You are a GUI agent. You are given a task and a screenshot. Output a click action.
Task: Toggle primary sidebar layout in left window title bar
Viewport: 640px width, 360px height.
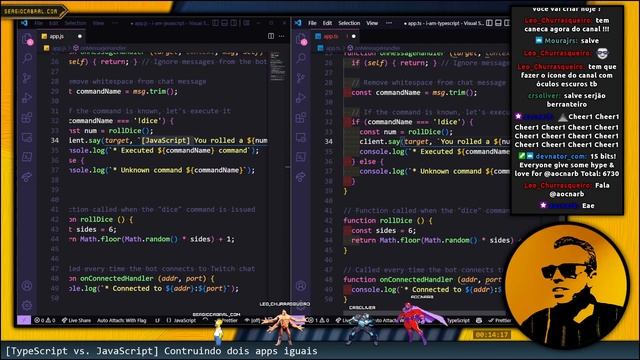[215, 23]
